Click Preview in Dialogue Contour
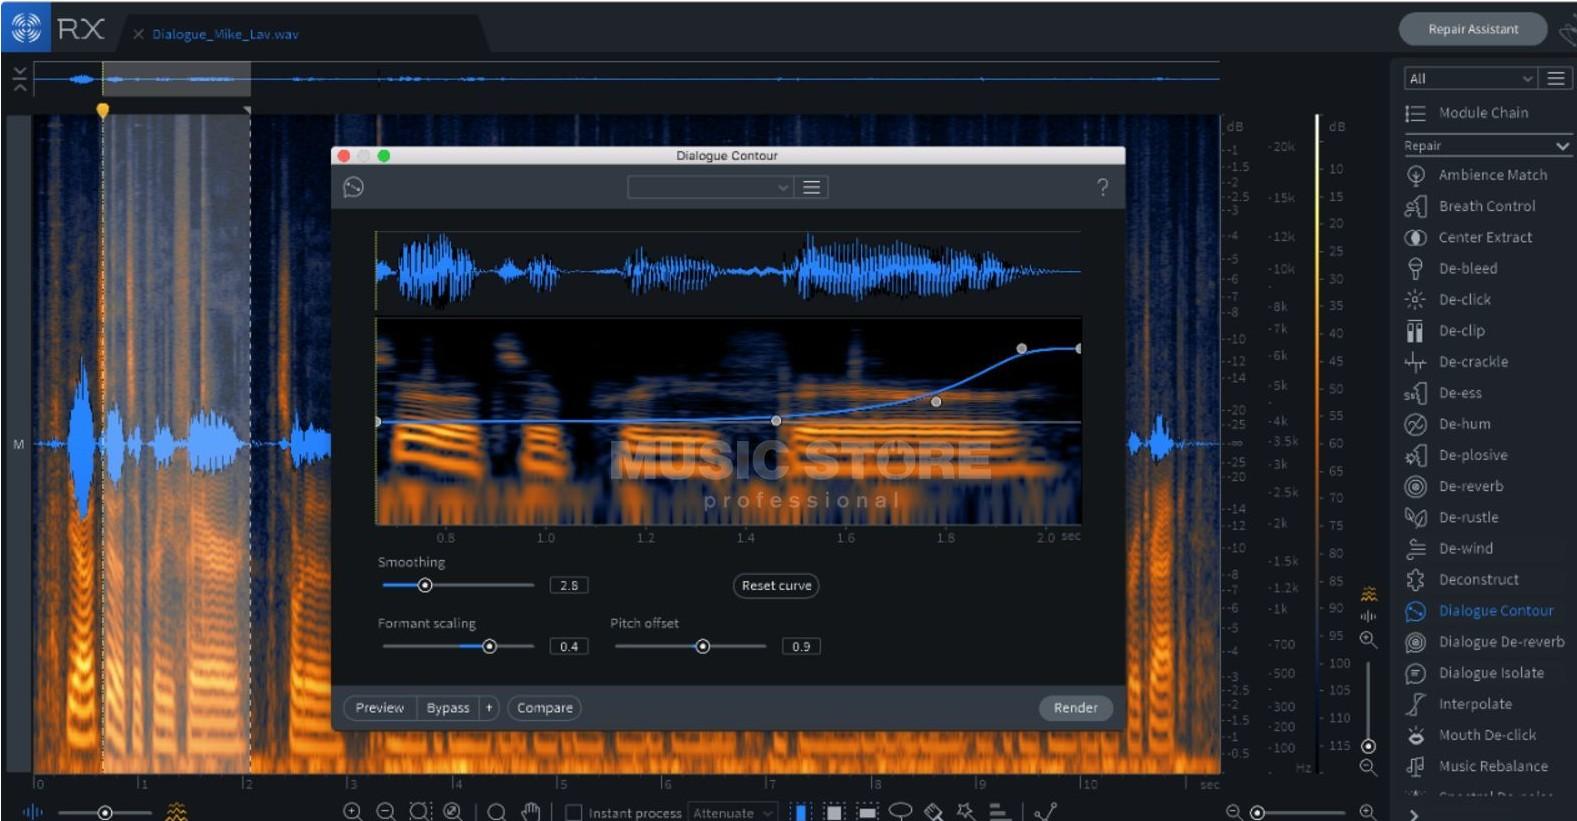The height and width of the screenshot is (821, 1577). point(380,708)
